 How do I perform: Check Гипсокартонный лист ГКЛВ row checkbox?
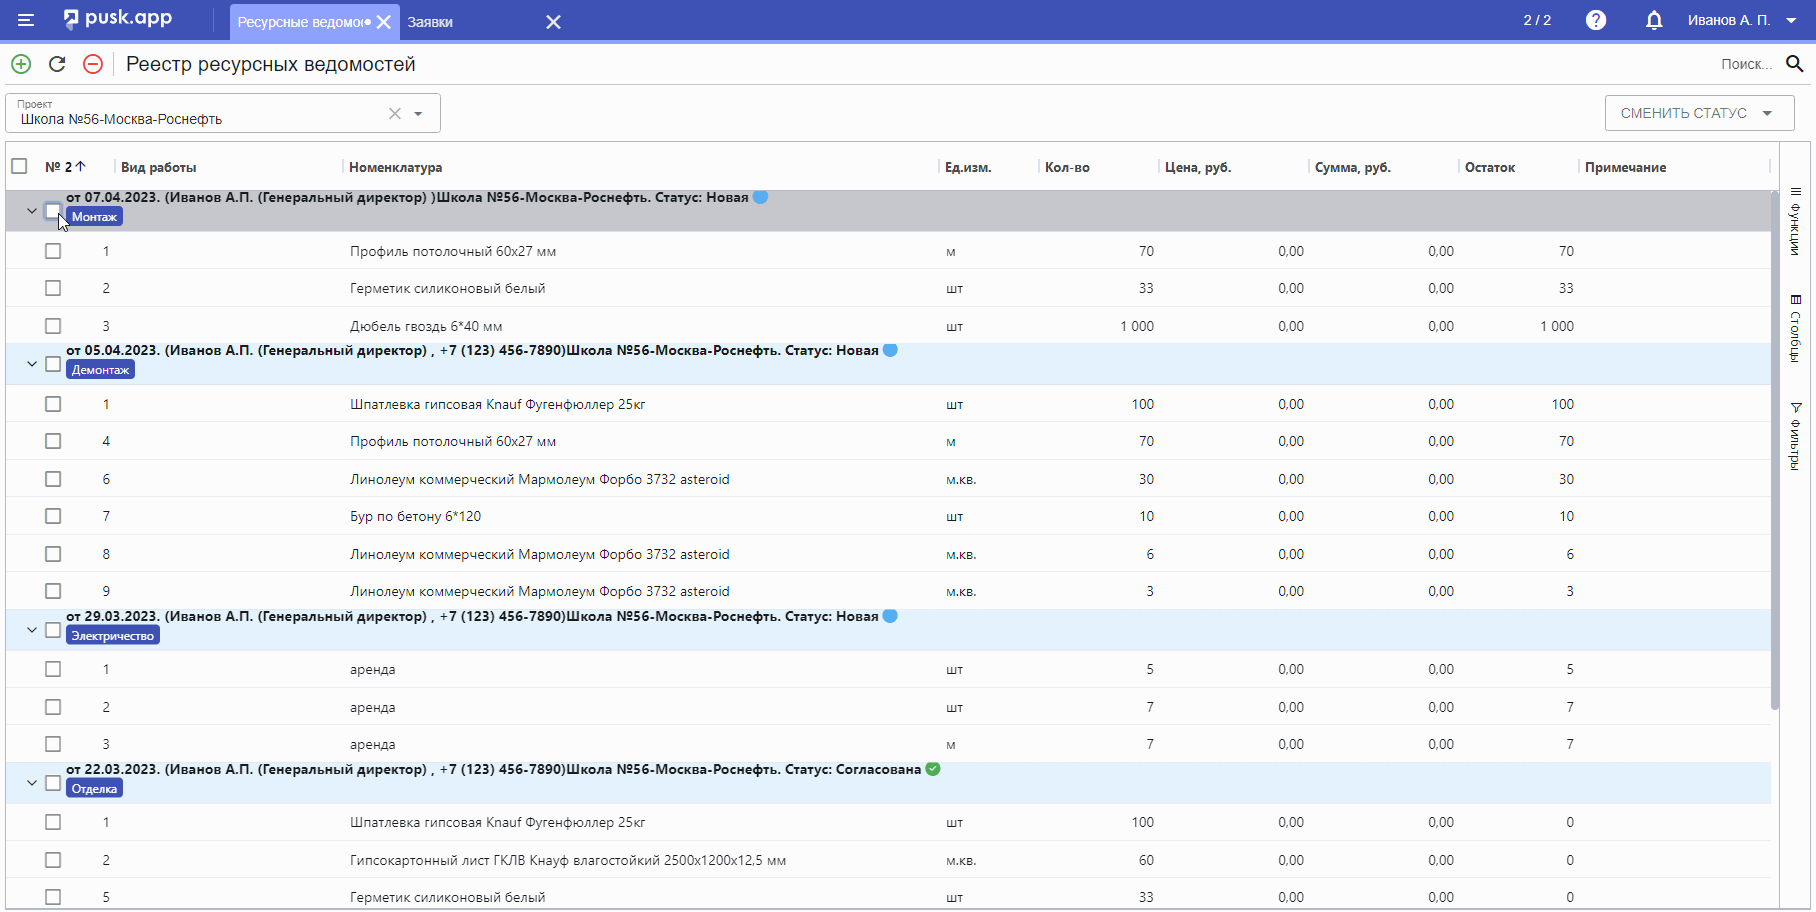pos(53,860)
